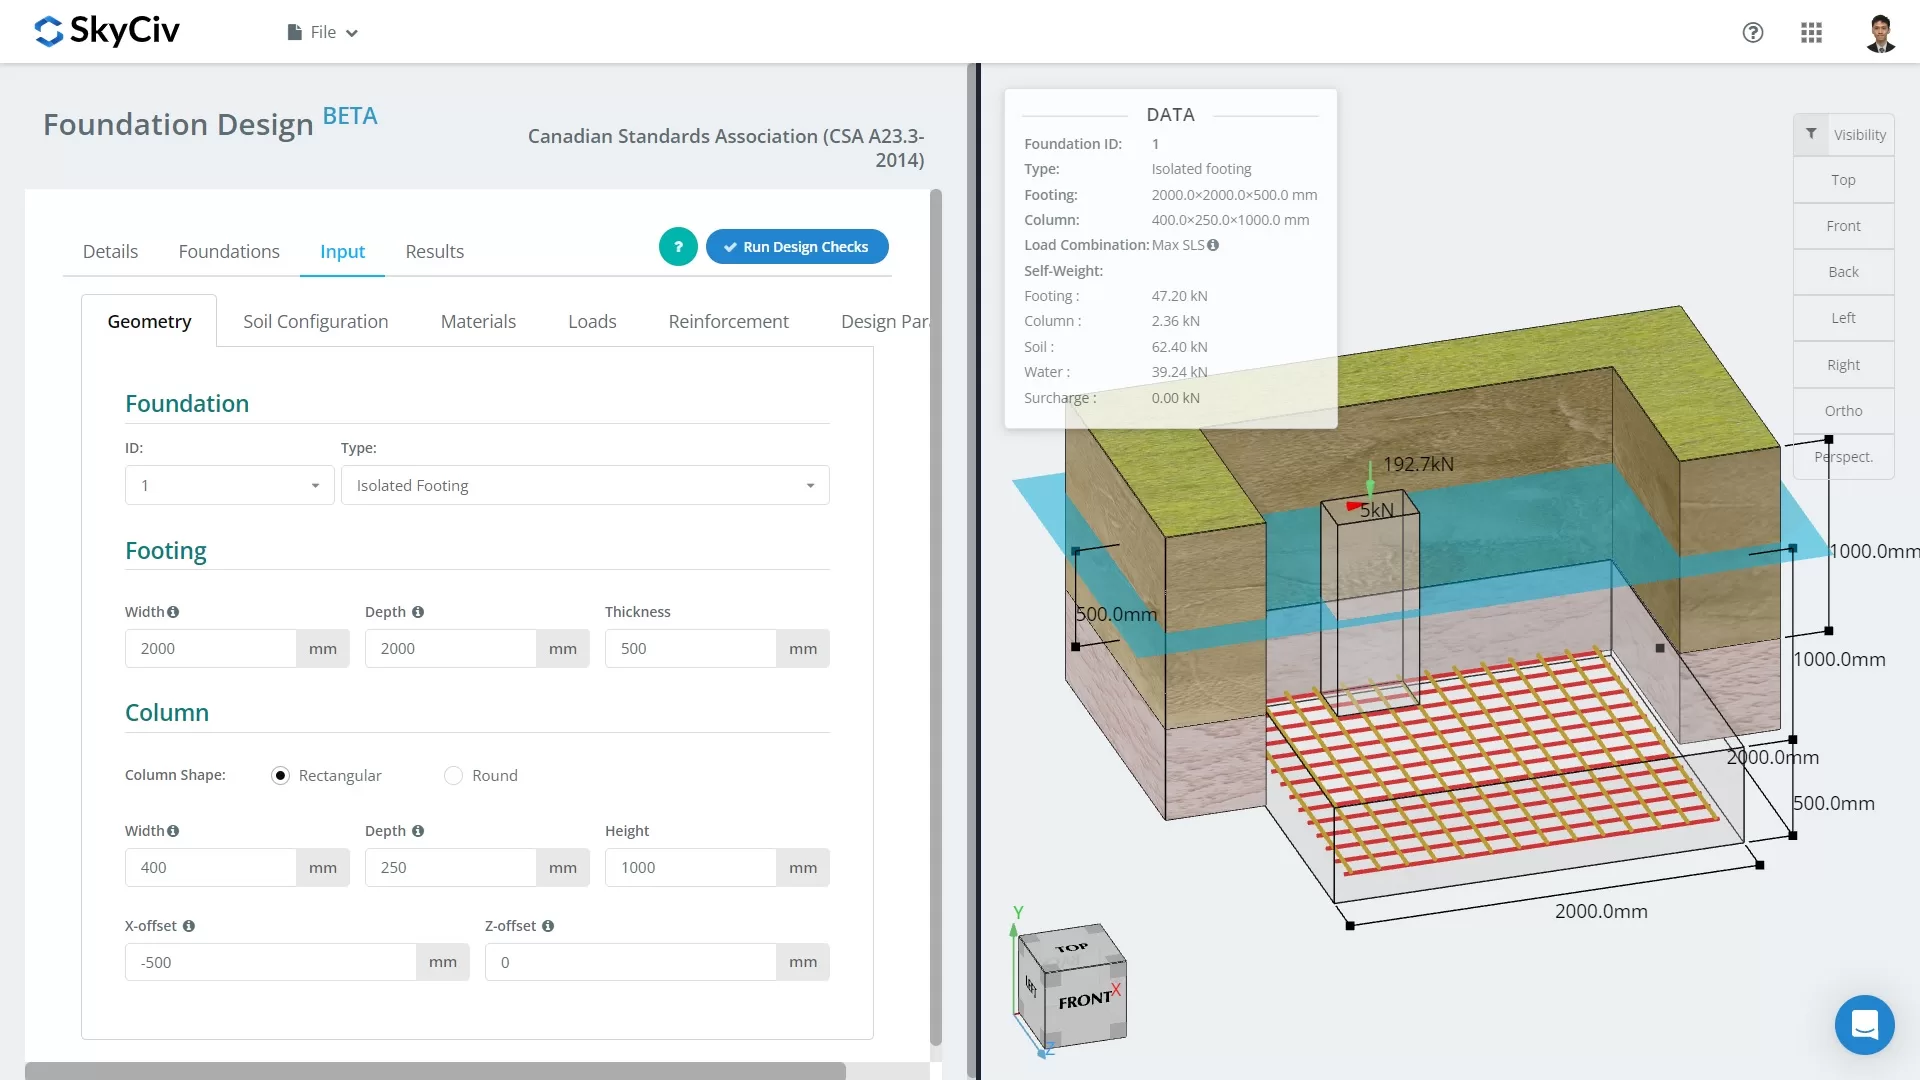Click the 'Max SLS' load combination text

tap(1178, 245)
